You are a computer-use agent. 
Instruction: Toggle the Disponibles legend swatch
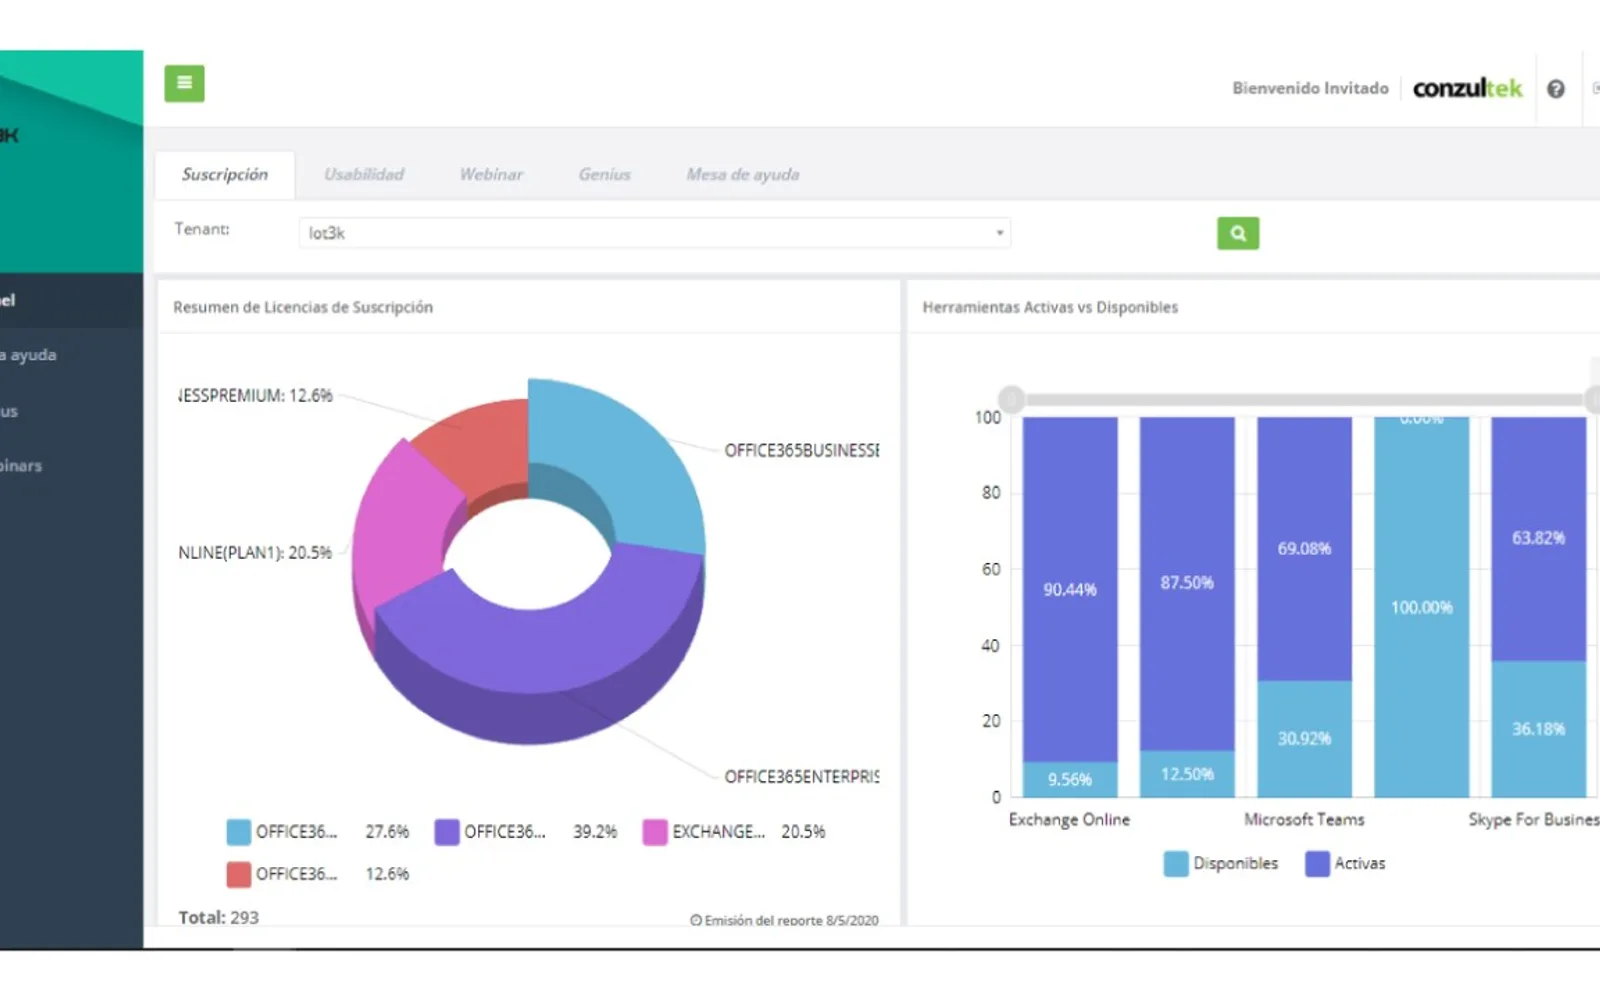point(1176,863)
